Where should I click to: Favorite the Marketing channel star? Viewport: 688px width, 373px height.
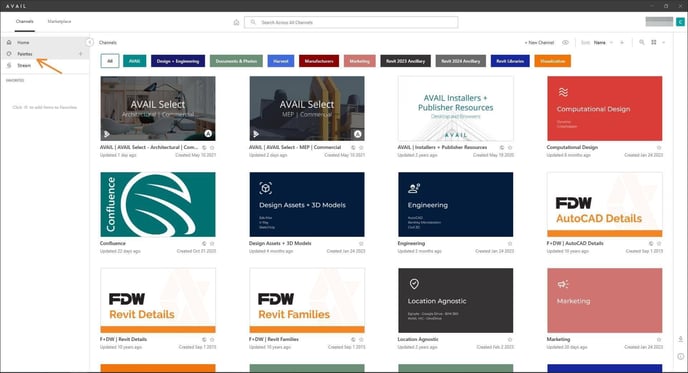click(659, 340)
